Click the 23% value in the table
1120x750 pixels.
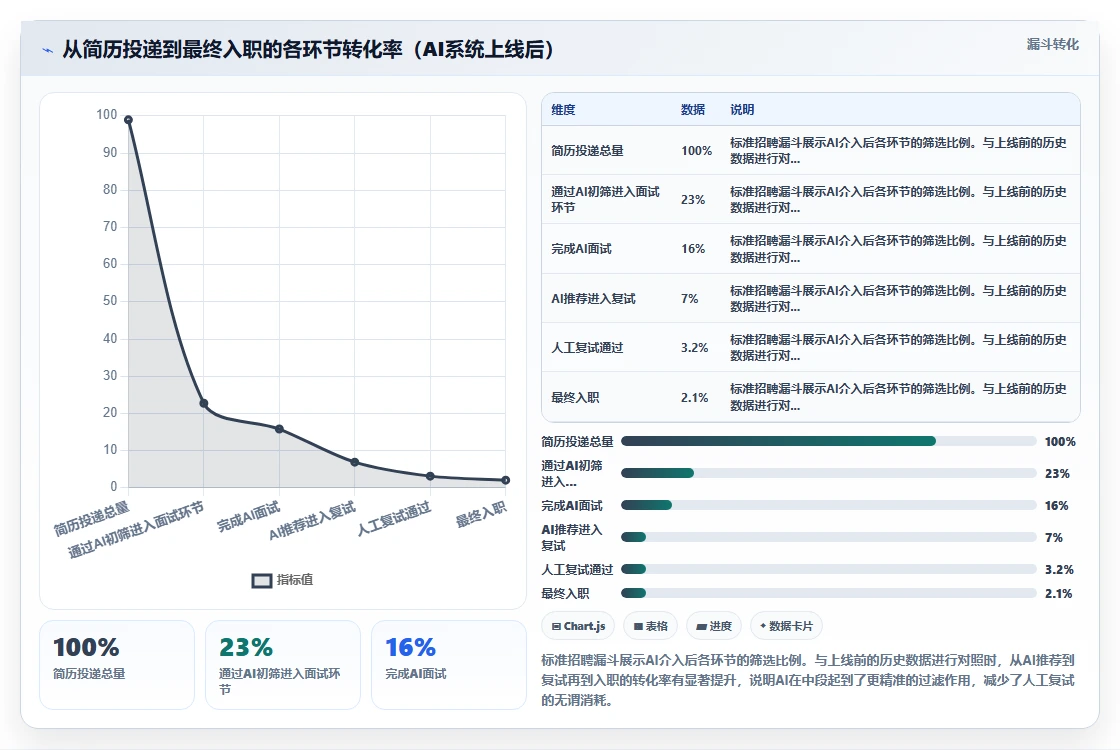pos(693,200)
